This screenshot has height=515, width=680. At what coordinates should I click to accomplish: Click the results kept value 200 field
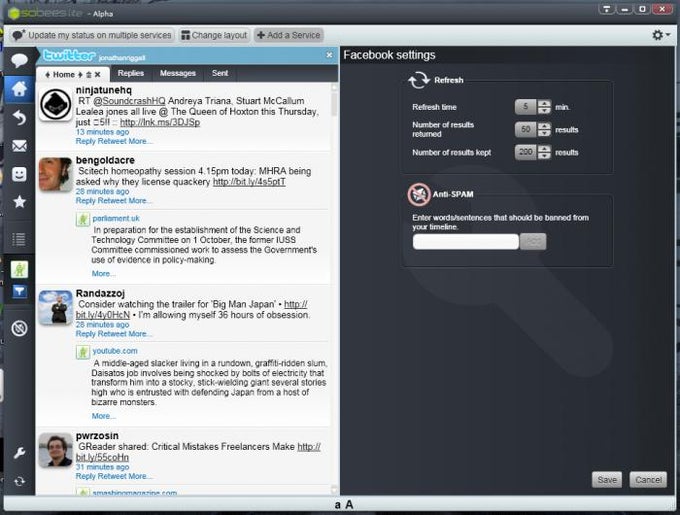click(x=526, y=152)
